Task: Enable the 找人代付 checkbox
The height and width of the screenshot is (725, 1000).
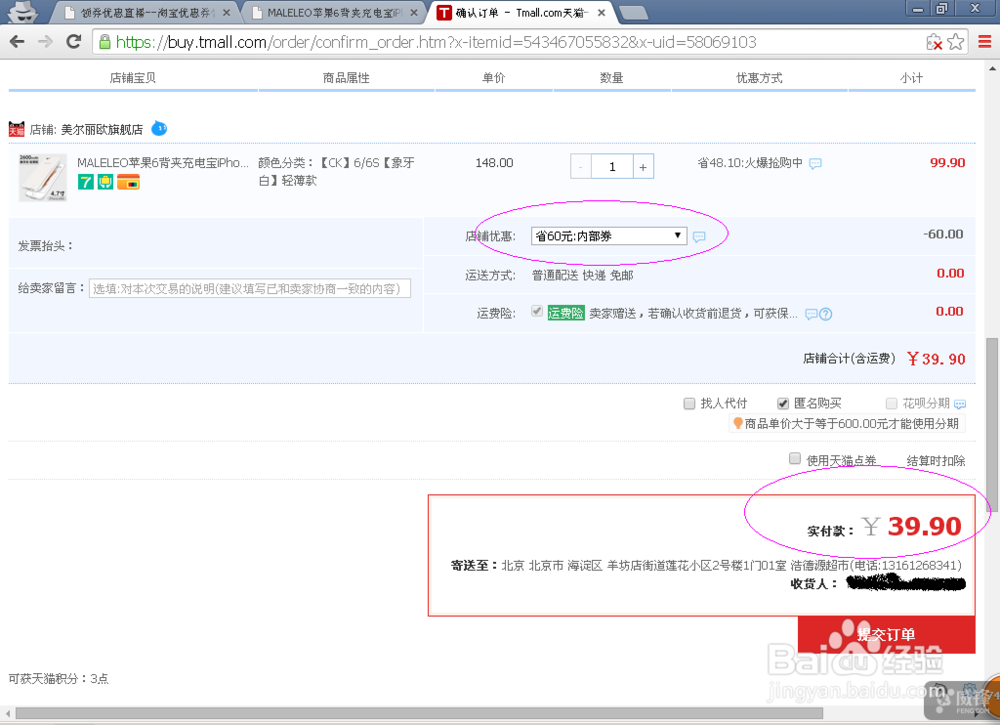Action: [689, 403]
